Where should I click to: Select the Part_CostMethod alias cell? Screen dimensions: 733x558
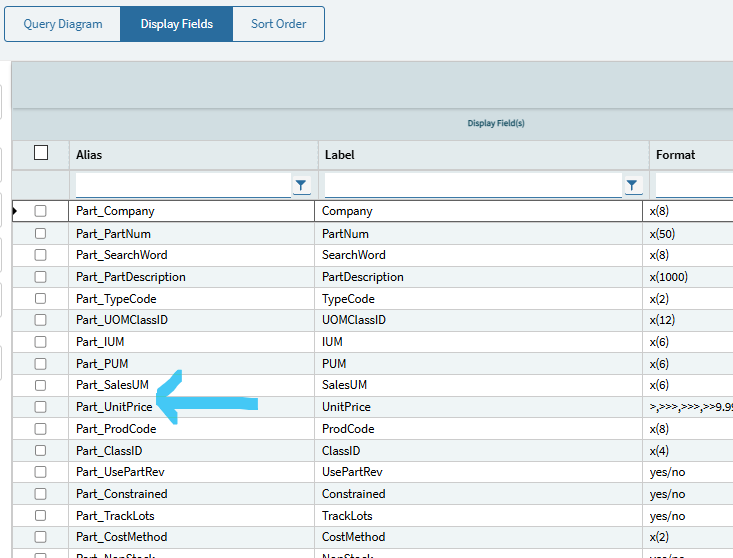(x=192, y=537)
